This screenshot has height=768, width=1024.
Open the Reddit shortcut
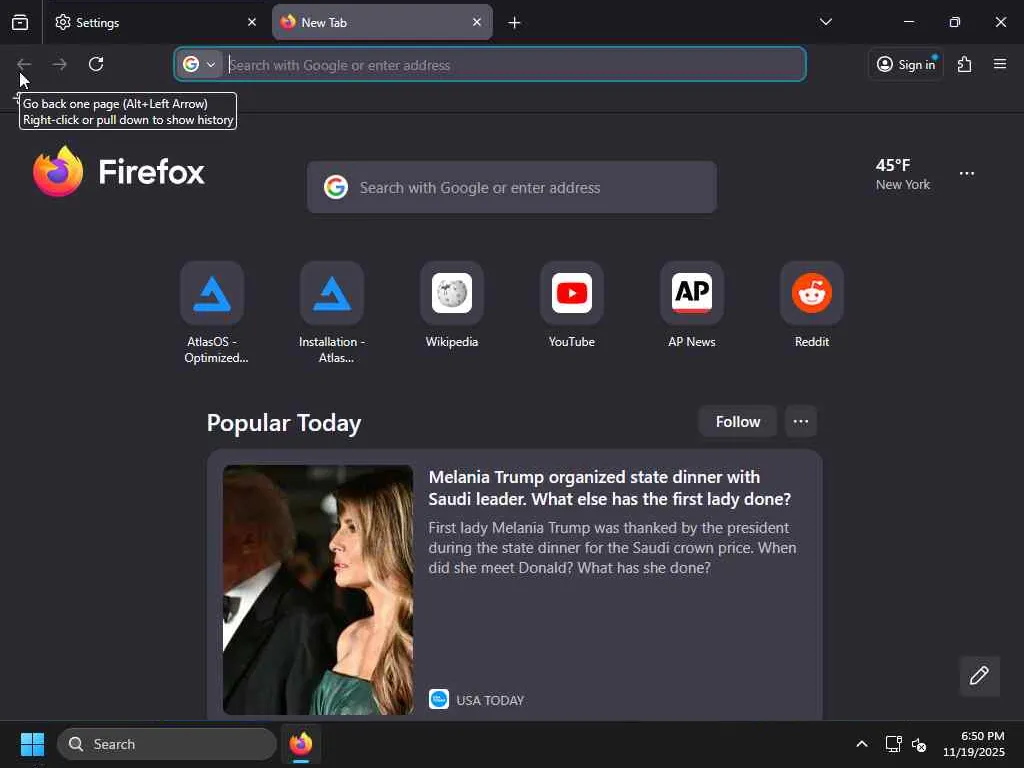point(812,306)
